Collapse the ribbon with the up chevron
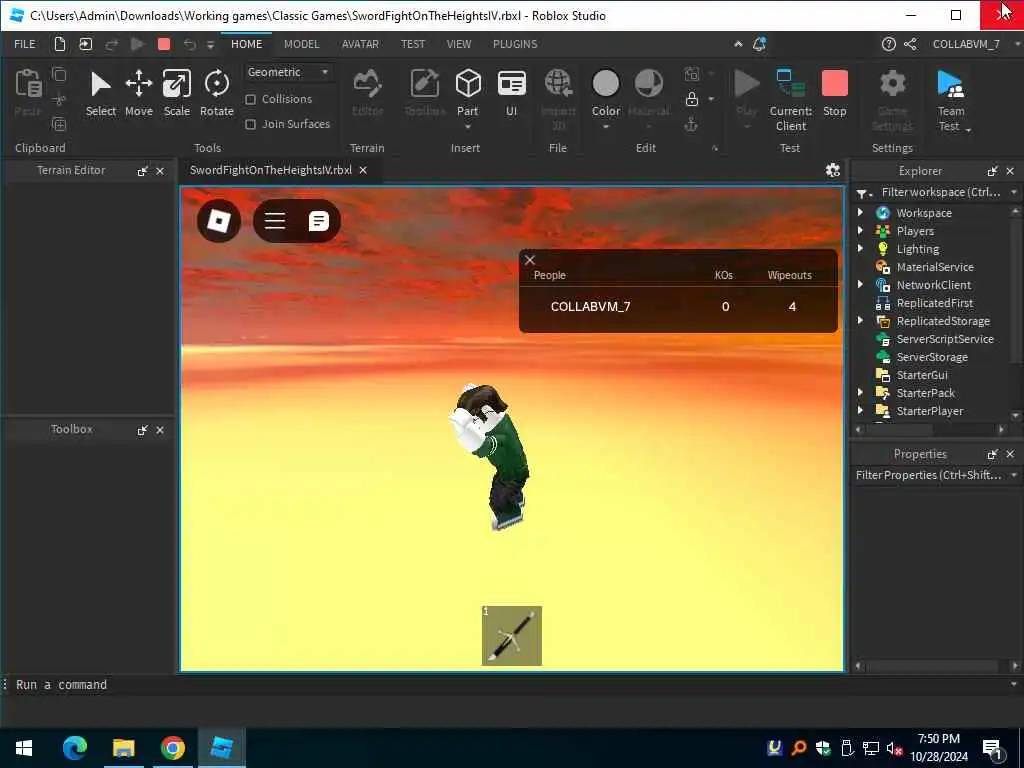This screenshot has width=1024, height=768. (x=738, y=44)
